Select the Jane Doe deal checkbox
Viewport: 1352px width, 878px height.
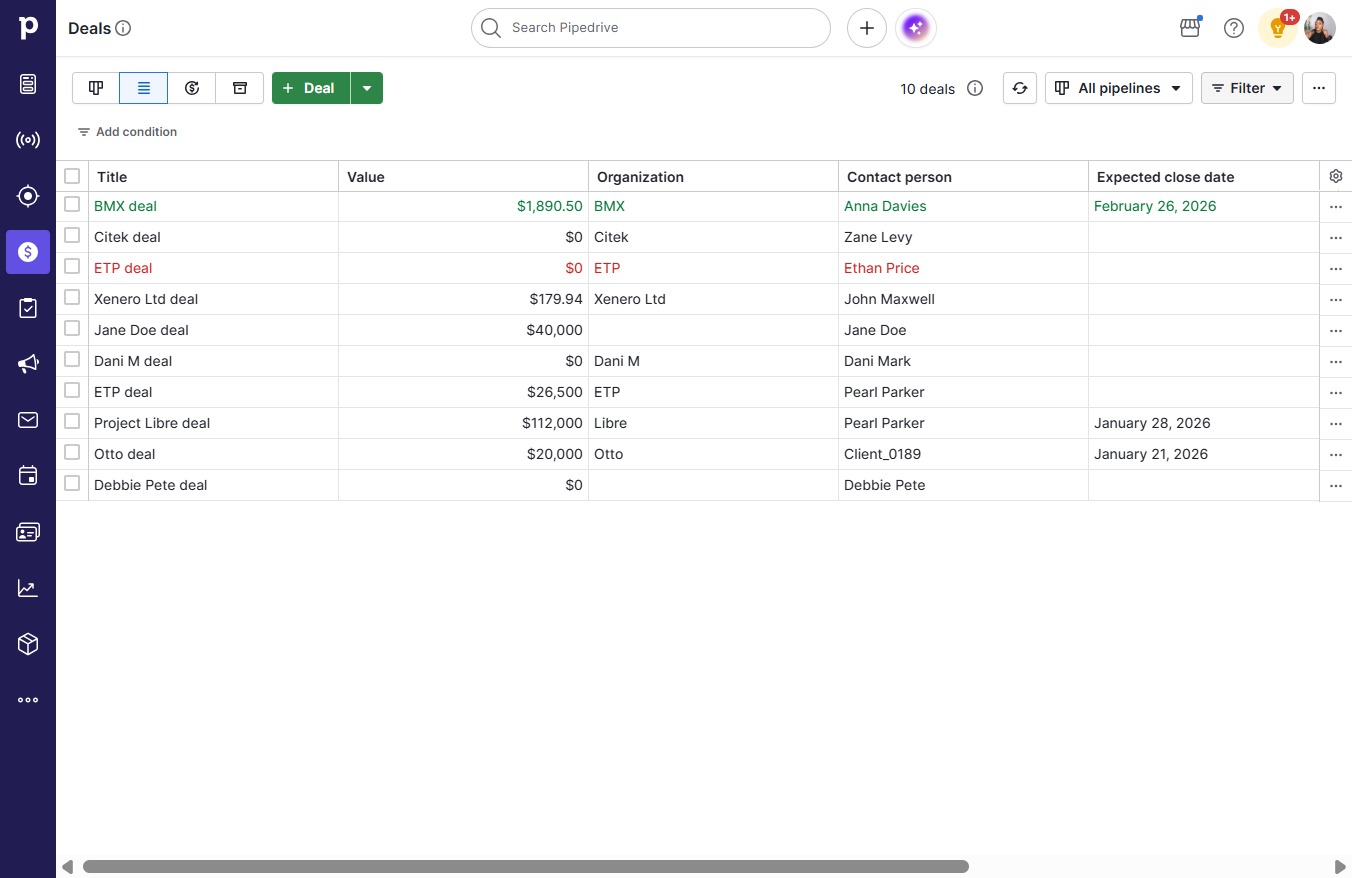click(x=72, y=328)
